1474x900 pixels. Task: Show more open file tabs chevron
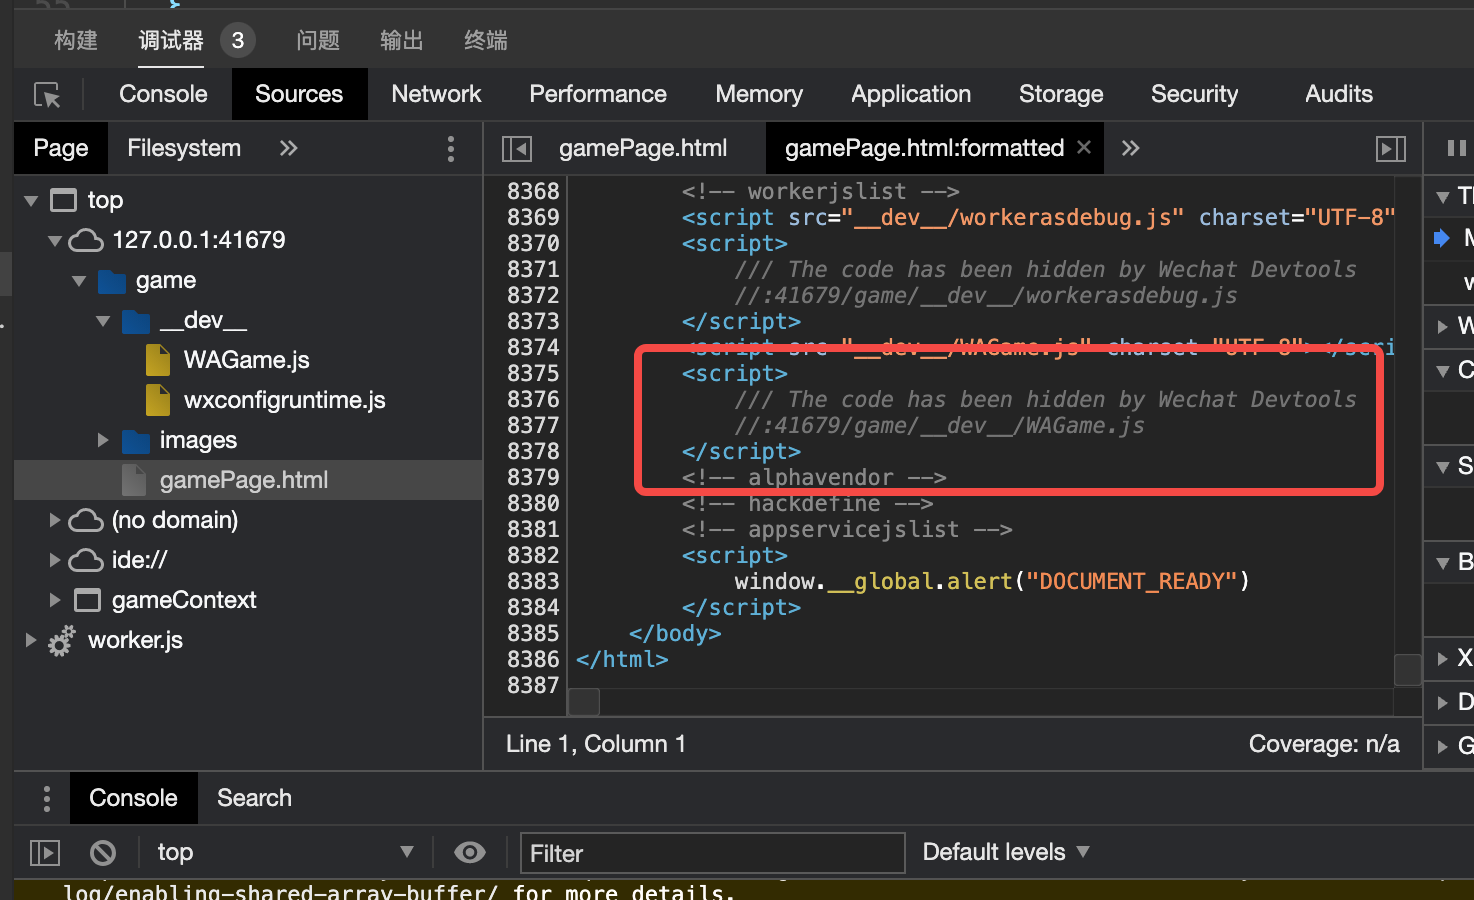tap(1131, 149)
